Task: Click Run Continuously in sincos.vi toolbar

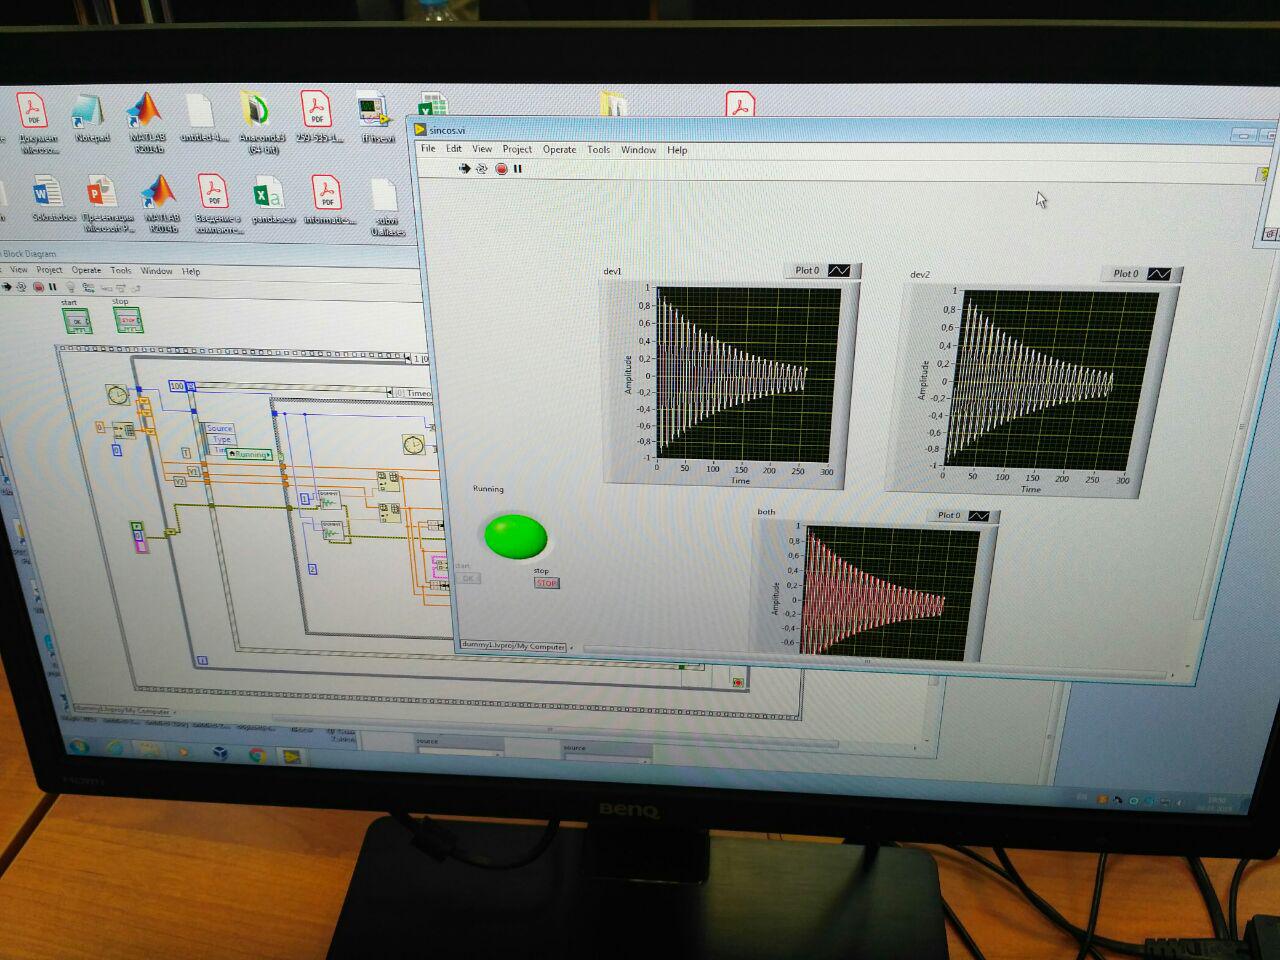Action: [482, 169]
